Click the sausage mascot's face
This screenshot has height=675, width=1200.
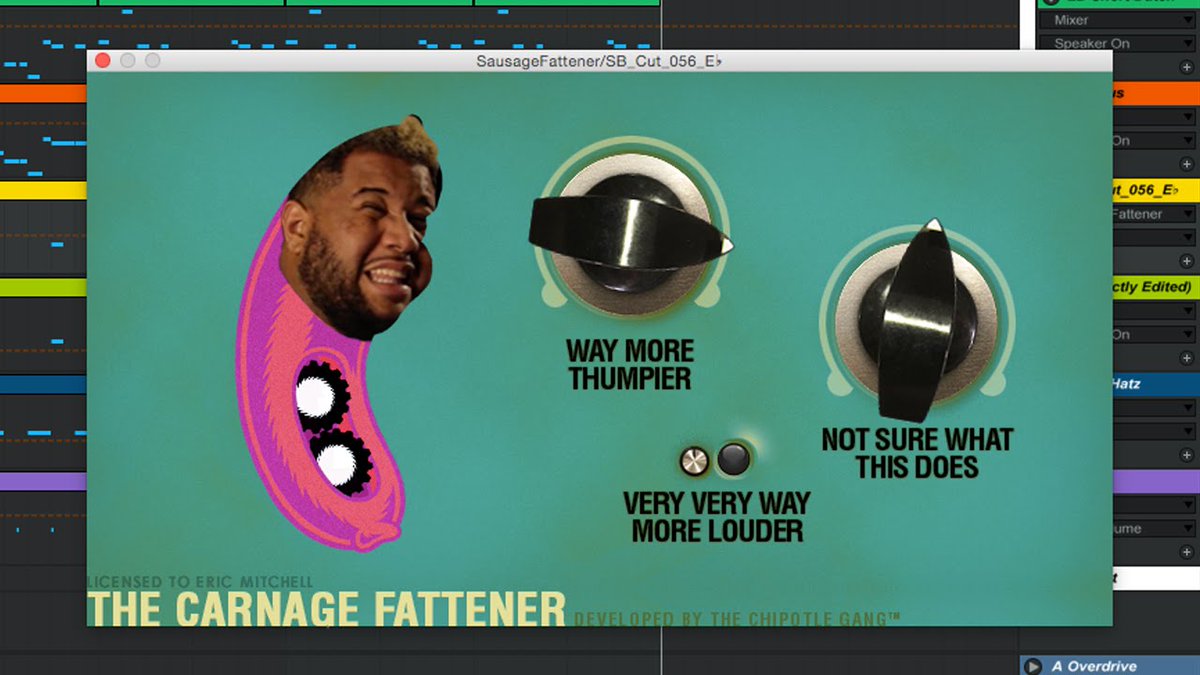[362, 230]
